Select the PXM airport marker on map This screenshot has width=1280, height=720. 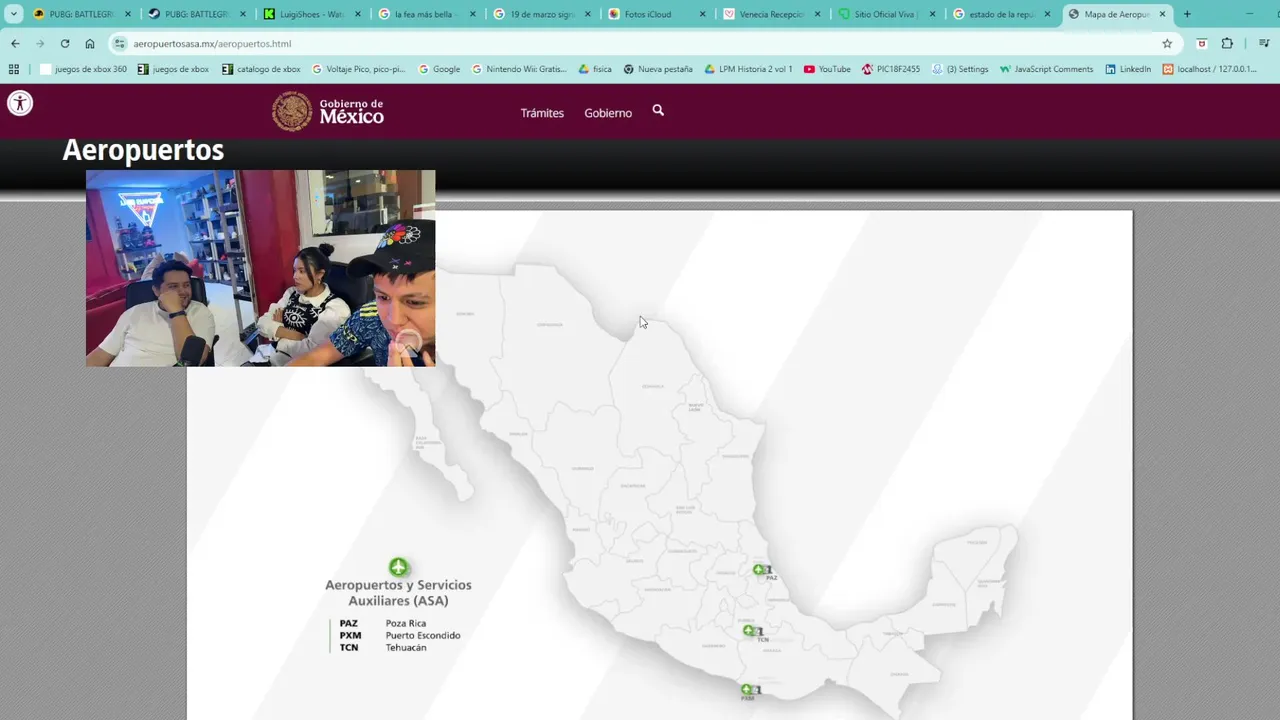746,690
